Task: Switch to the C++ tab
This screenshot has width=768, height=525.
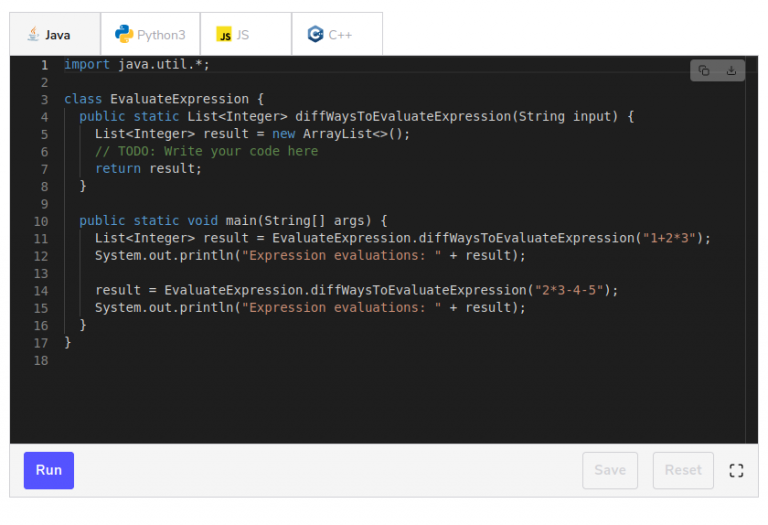Action: (337, 34)
